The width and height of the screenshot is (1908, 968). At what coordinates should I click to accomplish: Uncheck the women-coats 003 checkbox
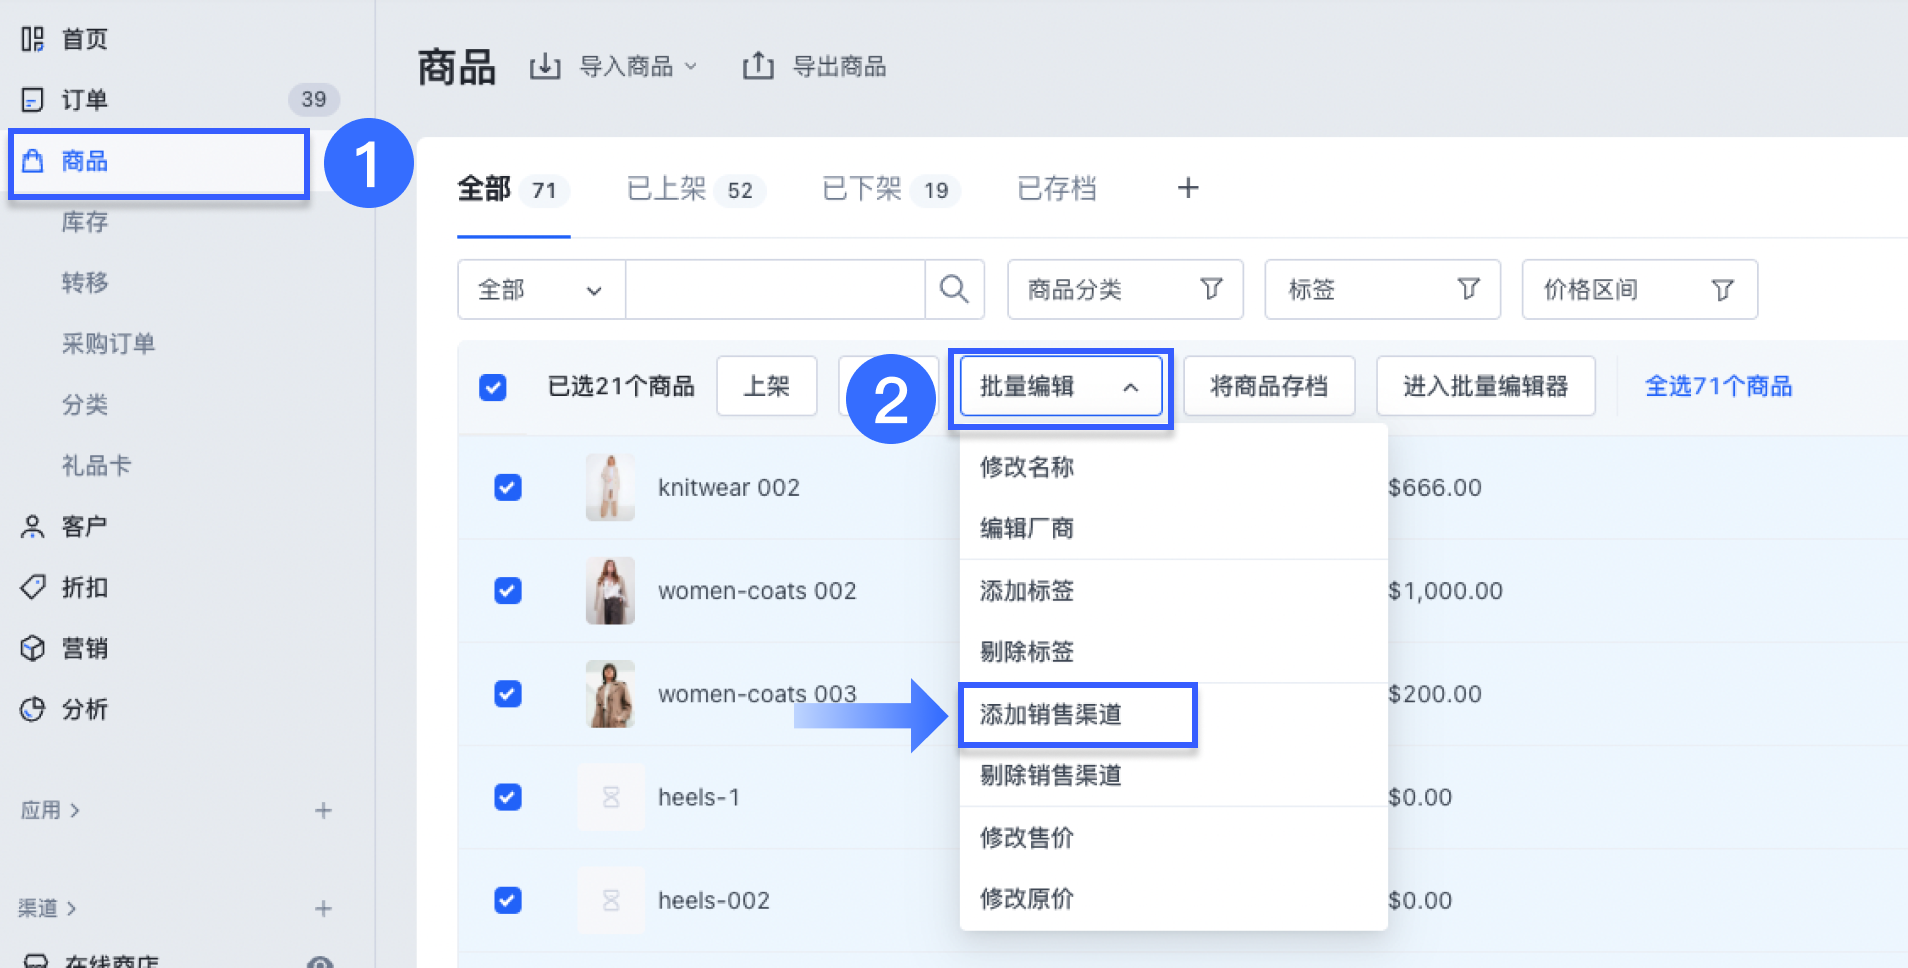pyautogui.click(x=508, y=693)
